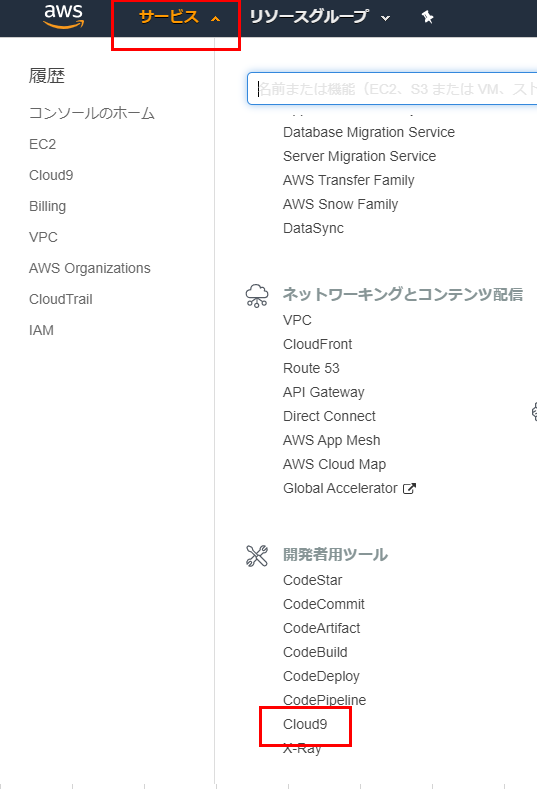Open AWS Organizations from history

(90, 268)
